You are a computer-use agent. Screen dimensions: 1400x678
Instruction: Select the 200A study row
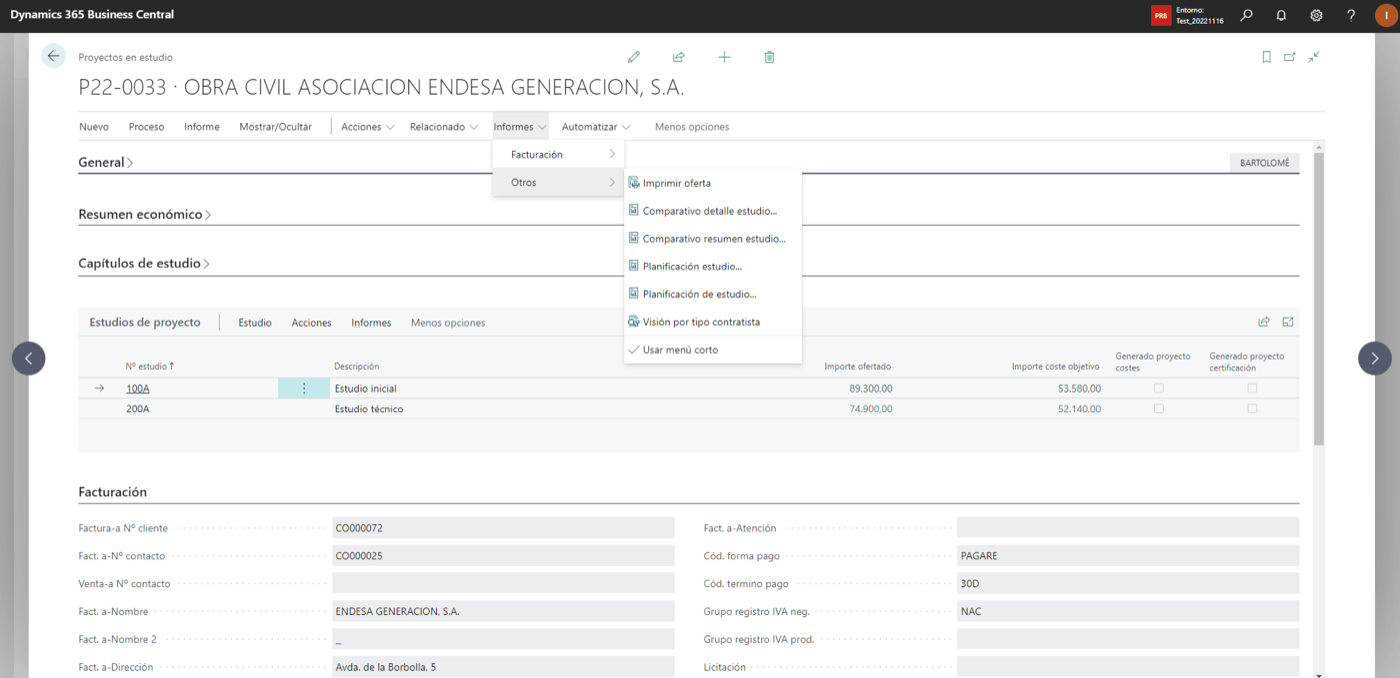pyautogui.click(x=688, y=409)
